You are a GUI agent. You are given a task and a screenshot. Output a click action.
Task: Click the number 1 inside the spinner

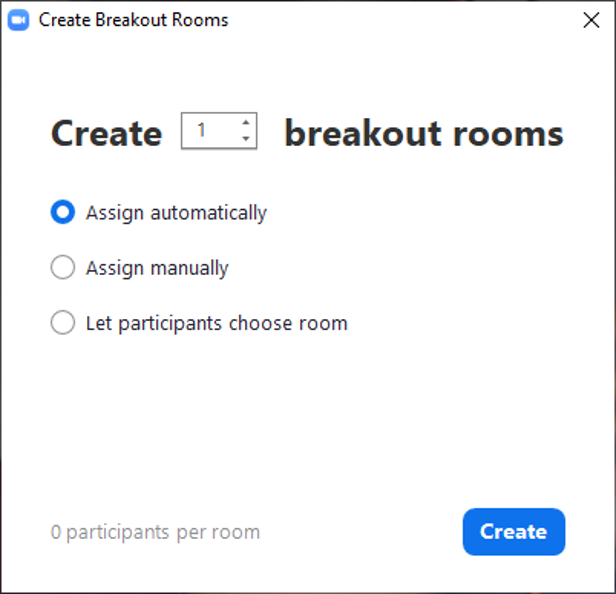point(202,131)
